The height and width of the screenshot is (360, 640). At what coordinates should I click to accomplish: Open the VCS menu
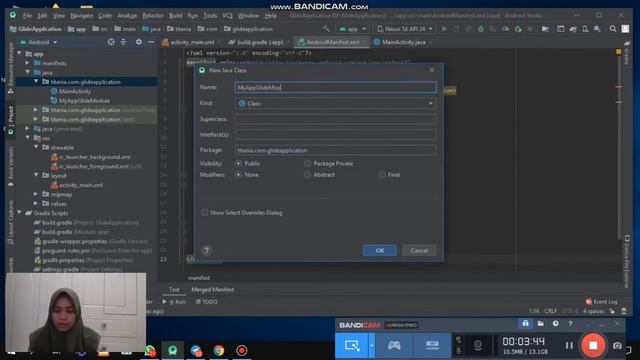[227, 16]
